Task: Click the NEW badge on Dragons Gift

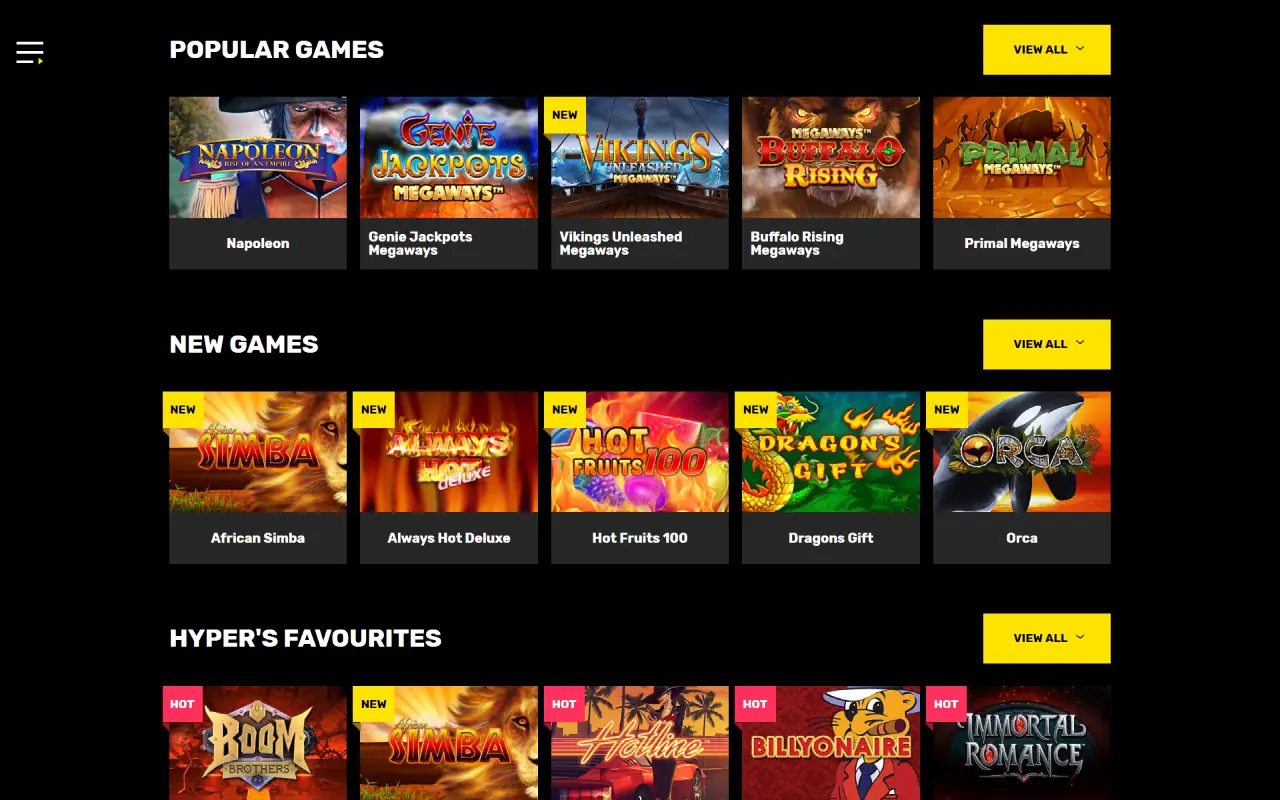Action: pos(756,410)
